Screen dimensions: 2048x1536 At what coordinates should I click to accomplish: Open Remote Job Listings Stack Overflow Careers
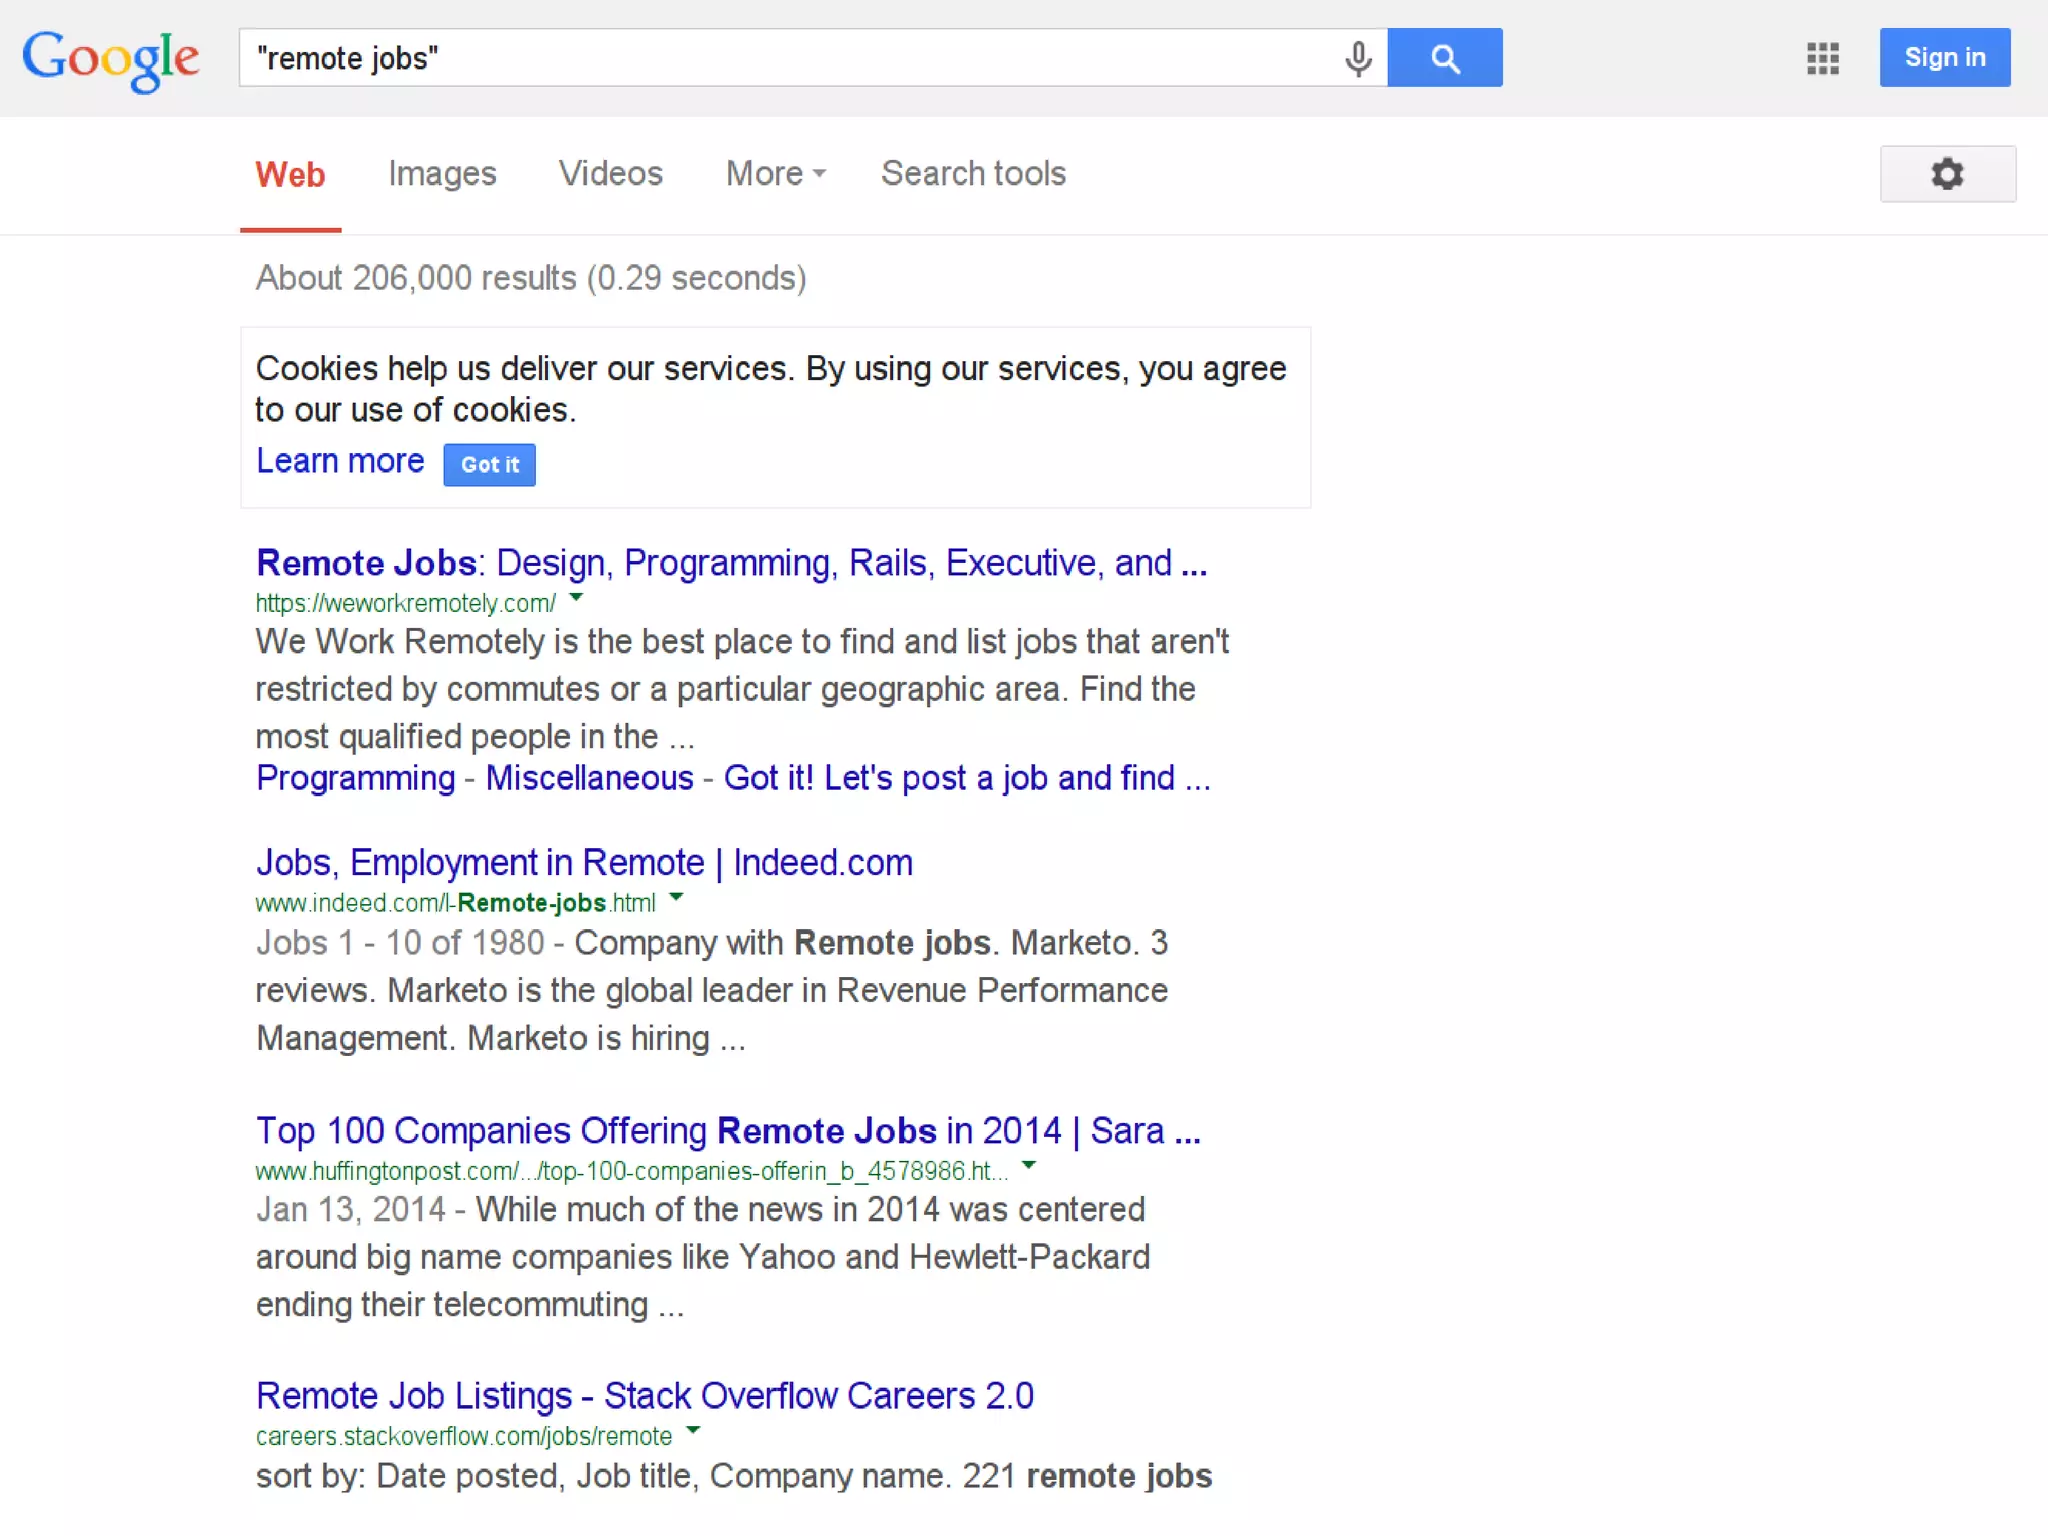coord(644,1395)
